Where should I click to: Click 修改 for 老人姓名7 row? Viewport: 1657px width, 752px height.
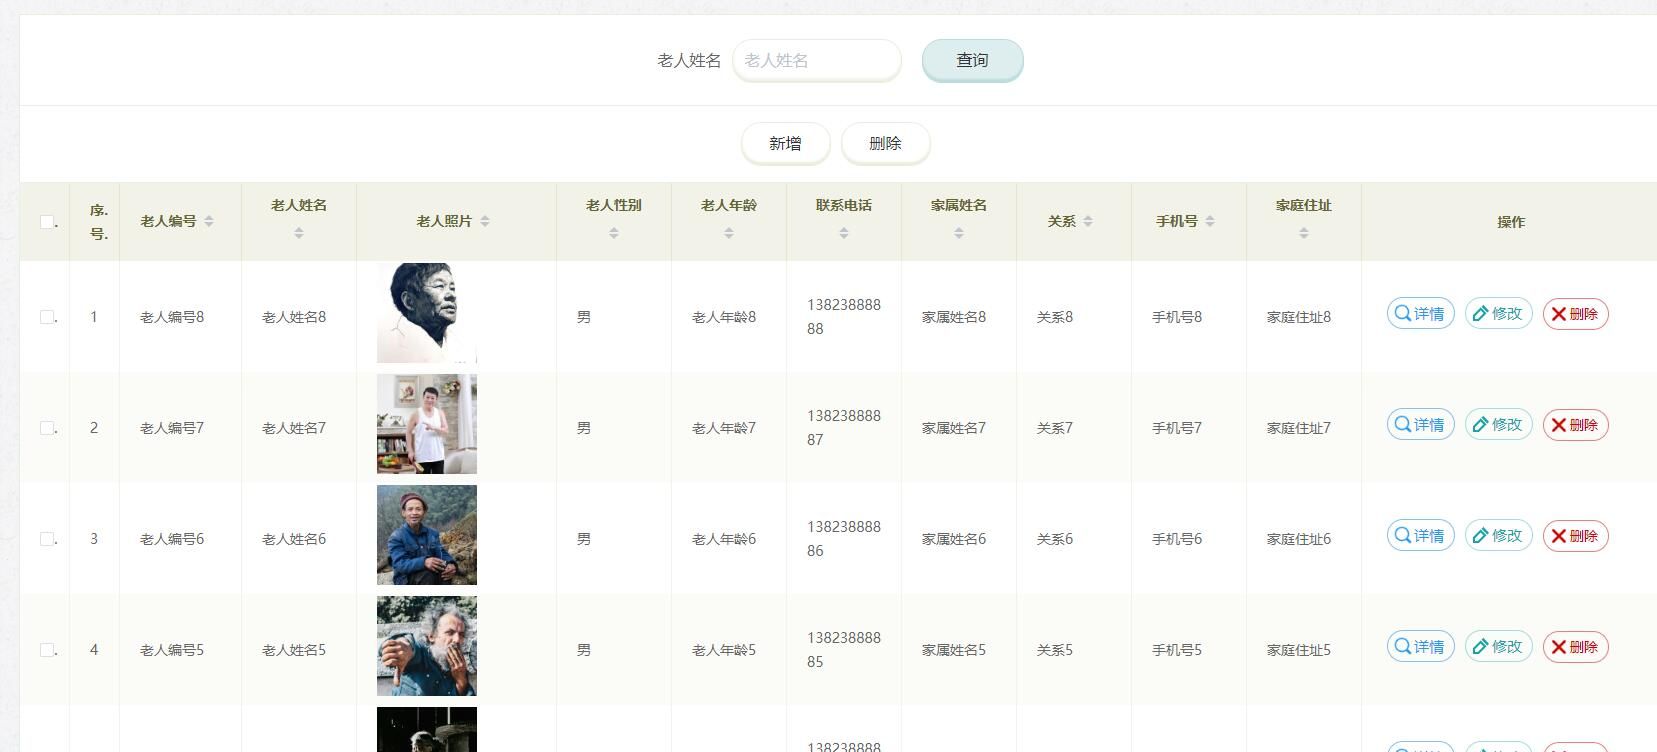pyautogui.click(x=1498, y=425)
